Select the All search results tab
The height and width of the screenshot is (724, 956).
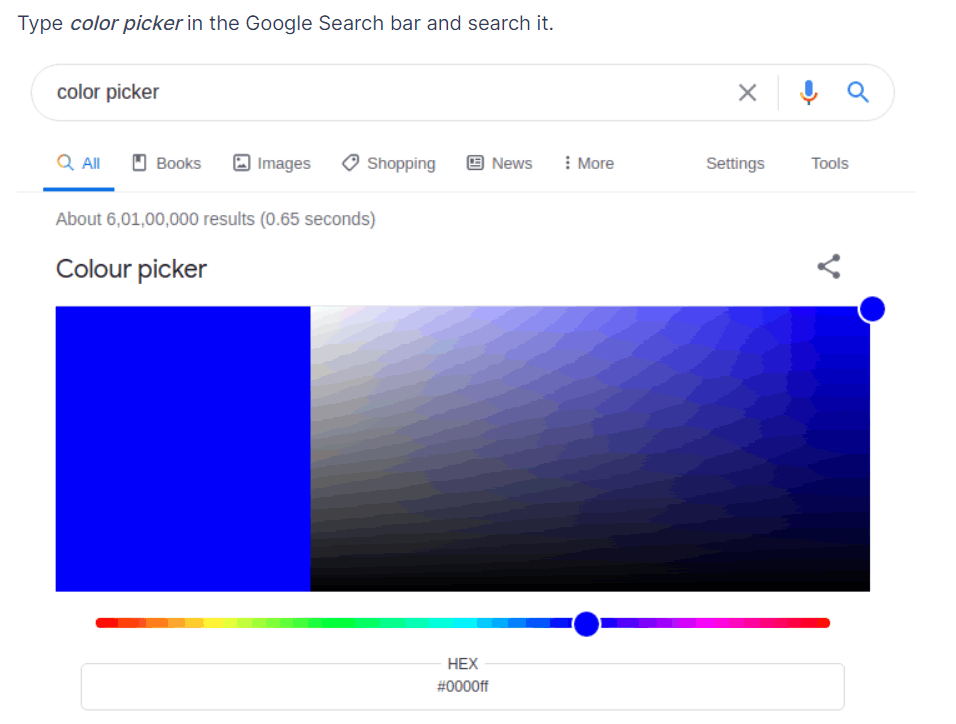(78, 162)
